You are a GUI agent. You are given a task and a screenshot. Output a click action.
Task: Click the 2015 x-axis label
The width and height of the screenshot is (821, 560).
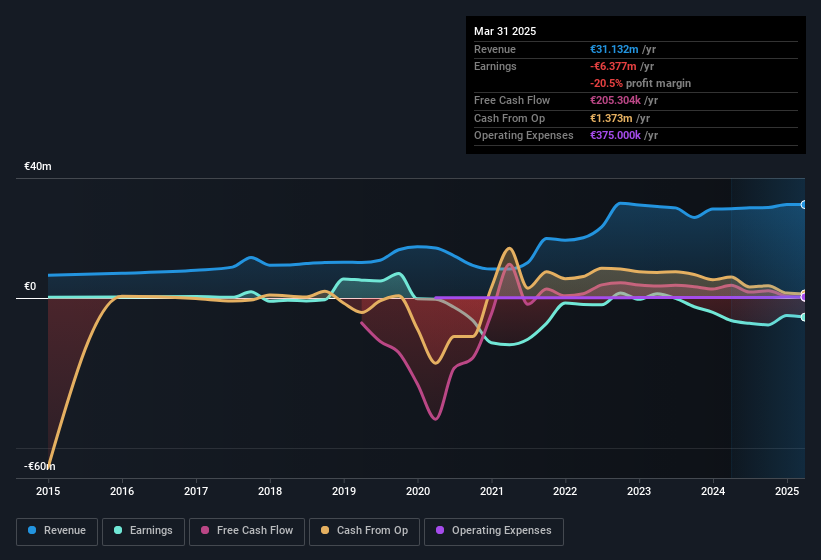[48, 491]
